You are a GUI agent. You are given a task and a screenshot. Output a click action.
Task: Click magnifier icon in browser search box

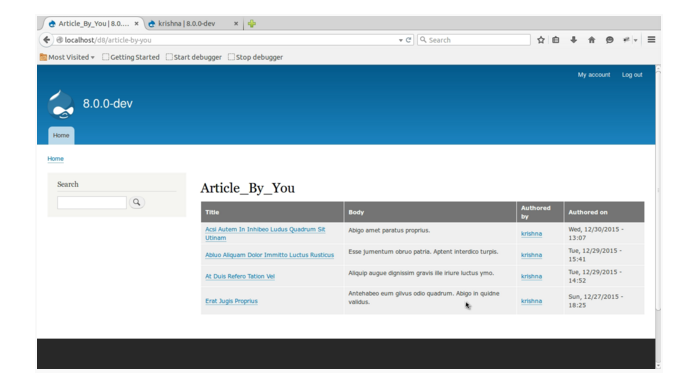coord(423,40)
